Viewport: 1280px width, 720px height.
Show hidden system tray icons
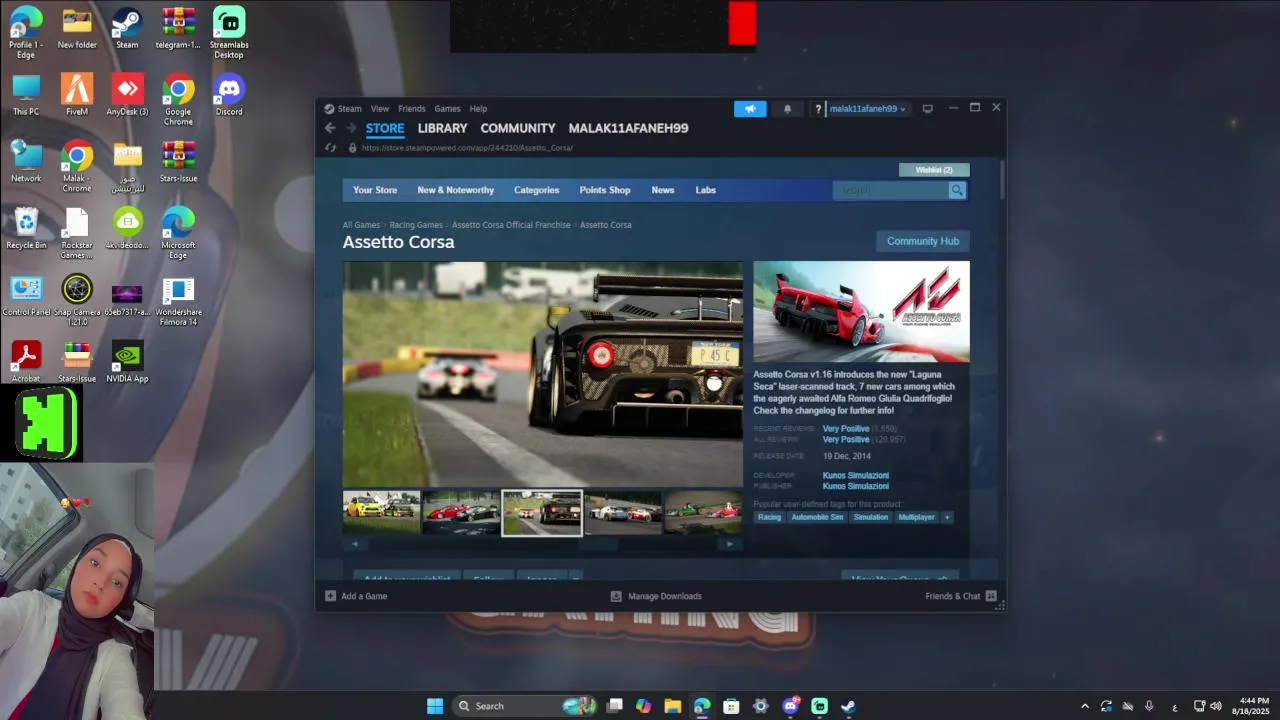tap(1085, 706)
